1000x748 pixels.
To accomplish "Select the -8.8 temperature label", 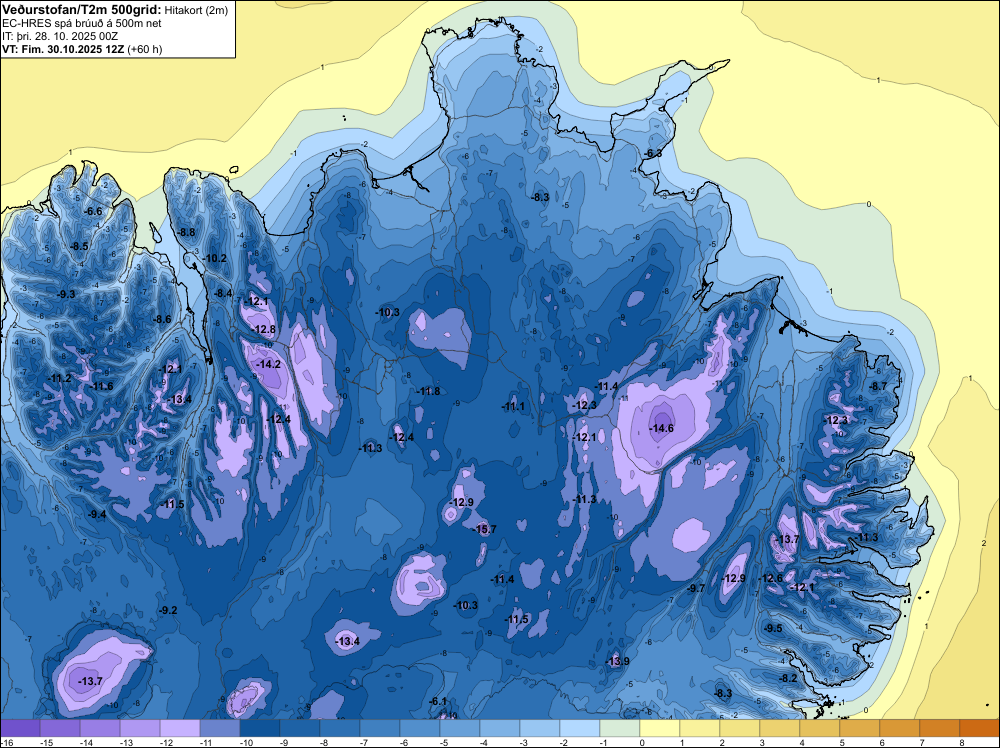I will (x=187, y=232).
